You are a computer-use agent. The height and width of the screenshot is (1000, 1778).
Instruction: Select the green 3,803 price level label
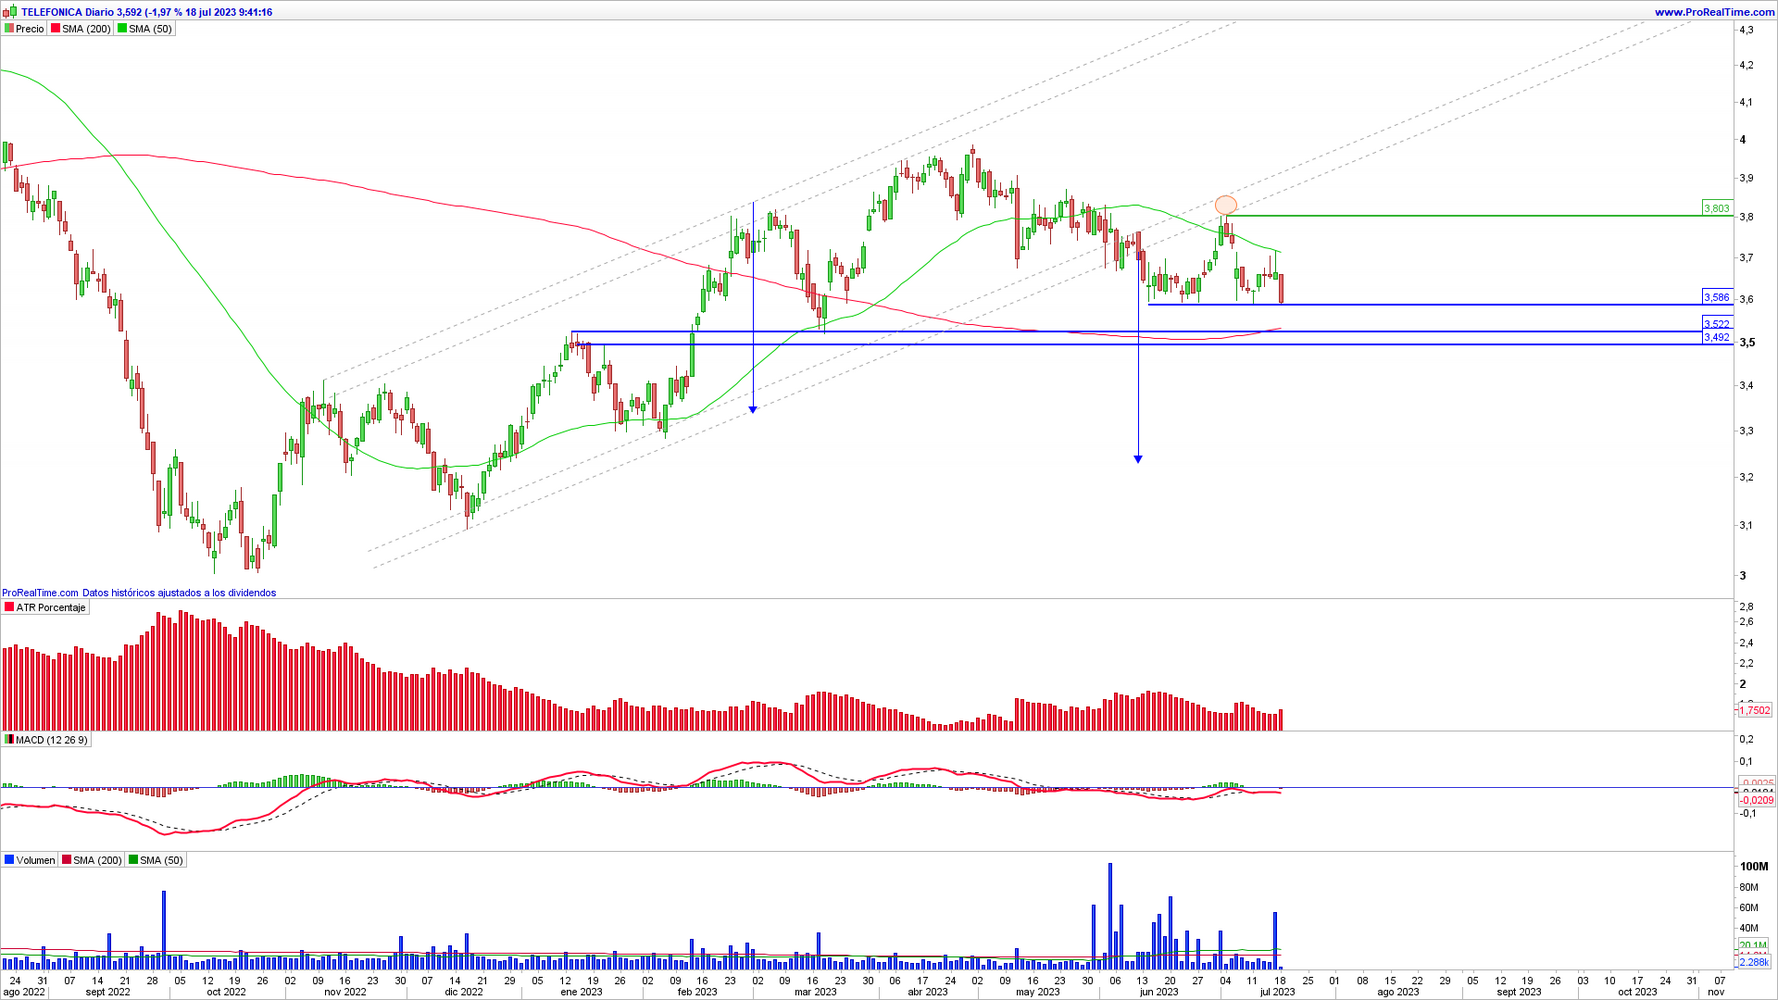point(1716,208)
